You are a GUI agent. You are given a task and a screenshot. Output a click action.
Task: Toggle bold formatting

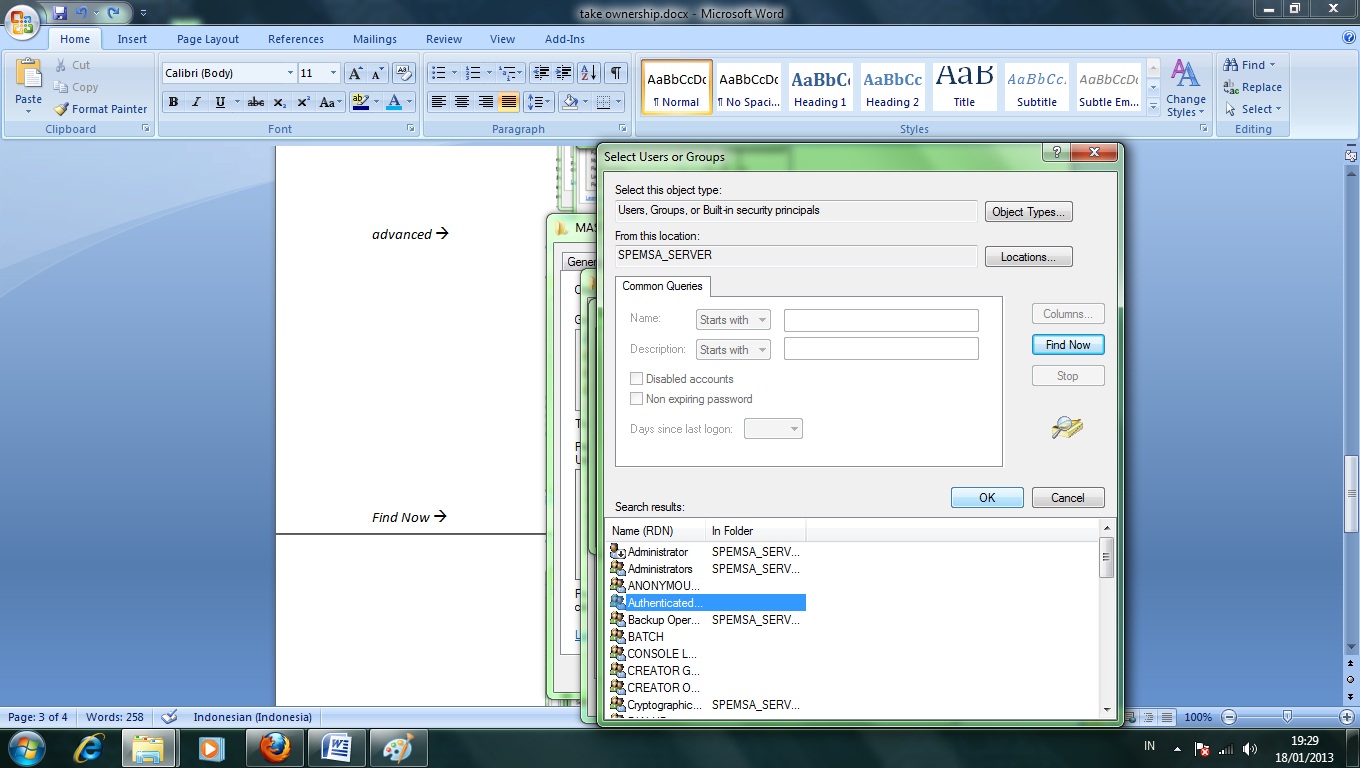pos(173,102)
